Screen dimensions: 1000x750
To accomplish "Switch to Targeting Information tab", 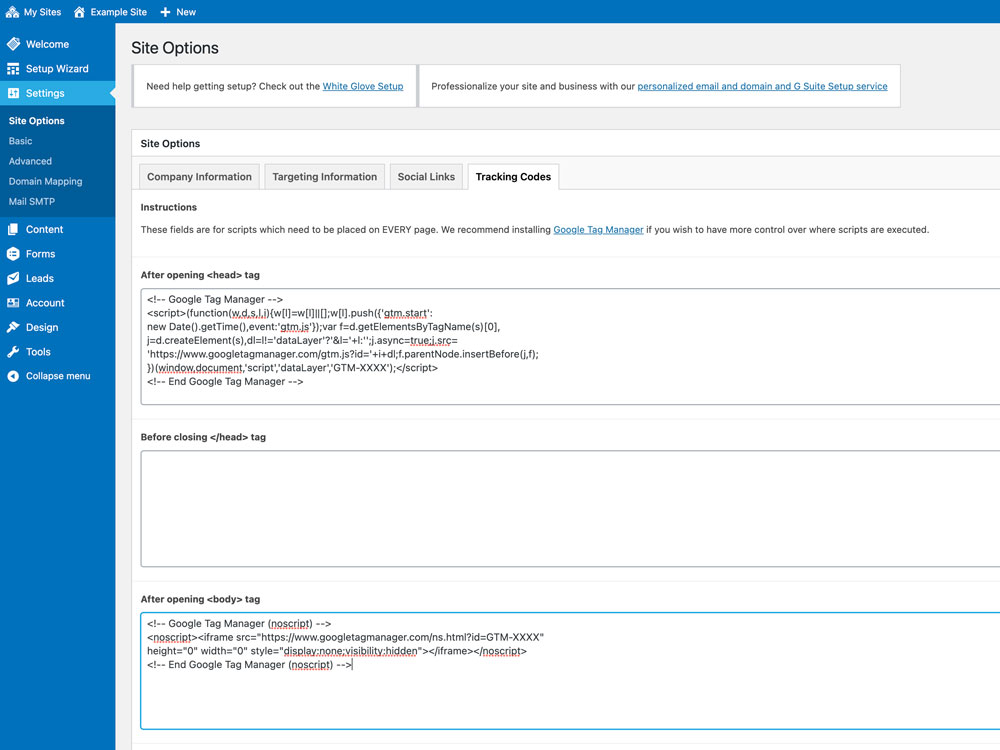I will (x=325, y=177).
